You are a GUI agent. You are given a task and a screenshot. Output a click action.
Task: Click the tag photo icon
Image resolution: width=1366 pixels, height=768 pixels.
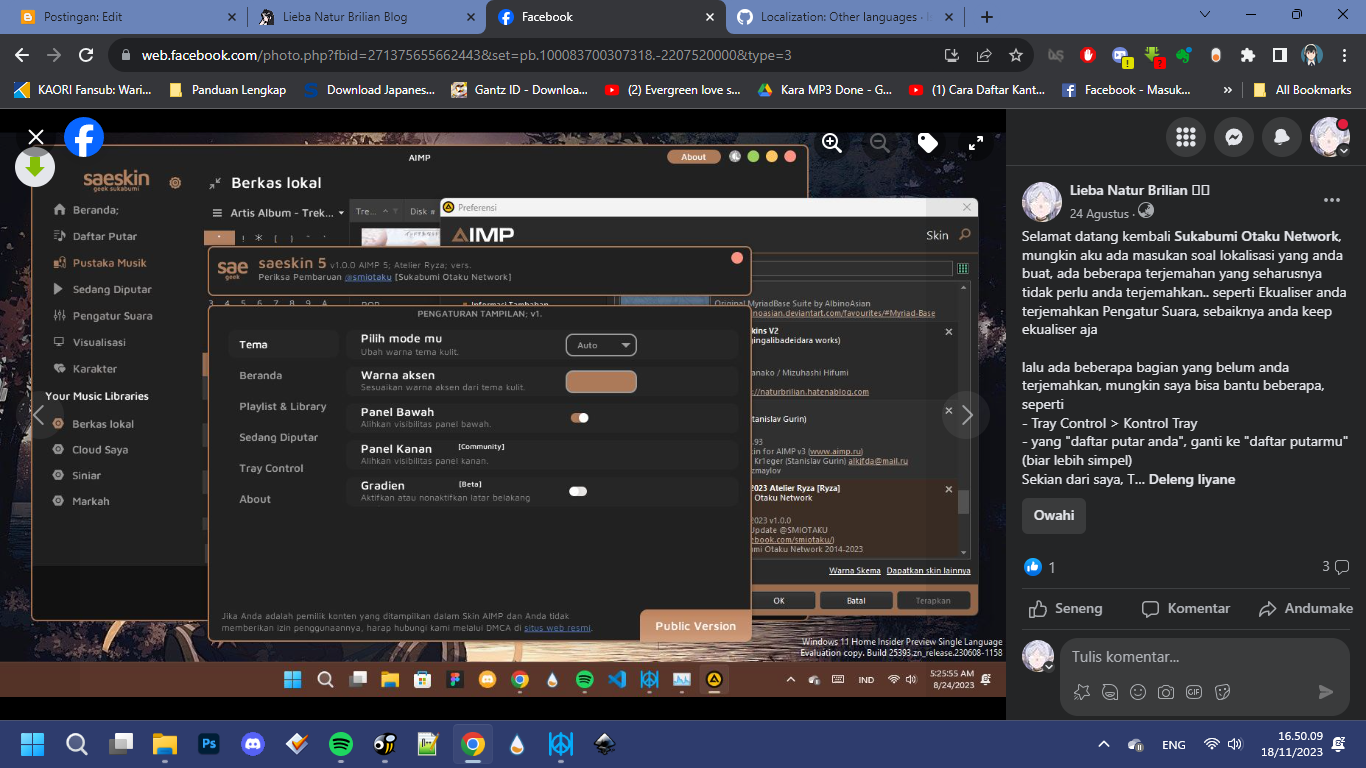[x=928, y=143]
